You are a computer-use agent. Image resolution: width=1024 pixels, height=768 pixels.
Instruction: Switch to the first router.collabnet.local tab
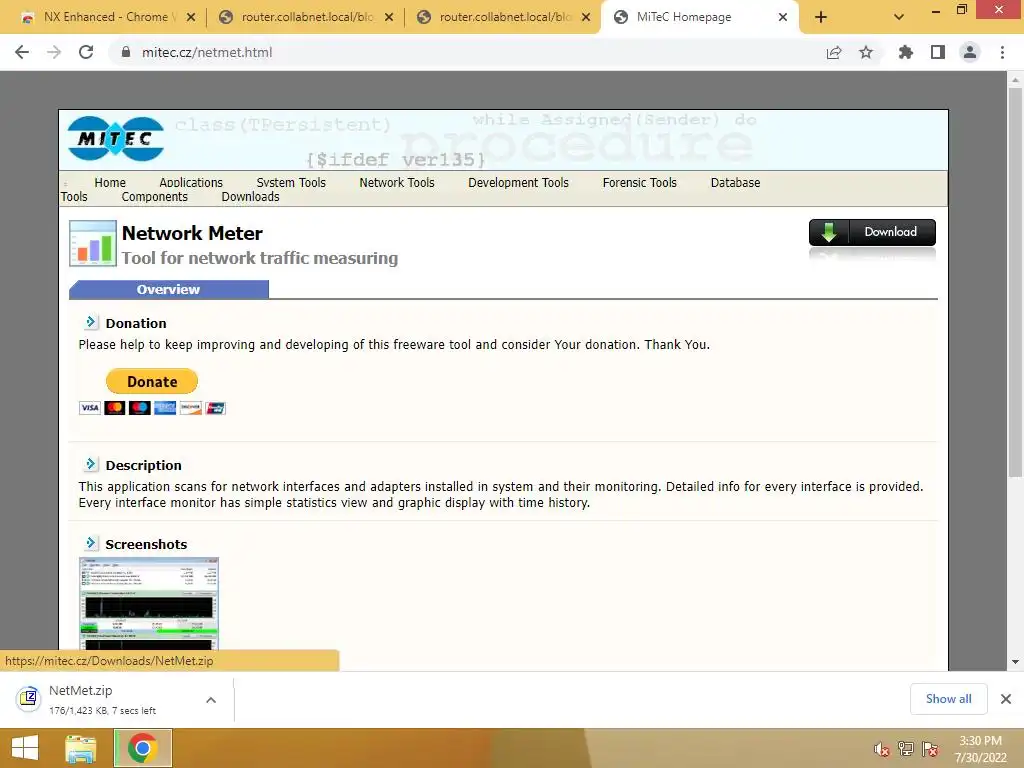point(306,17)
